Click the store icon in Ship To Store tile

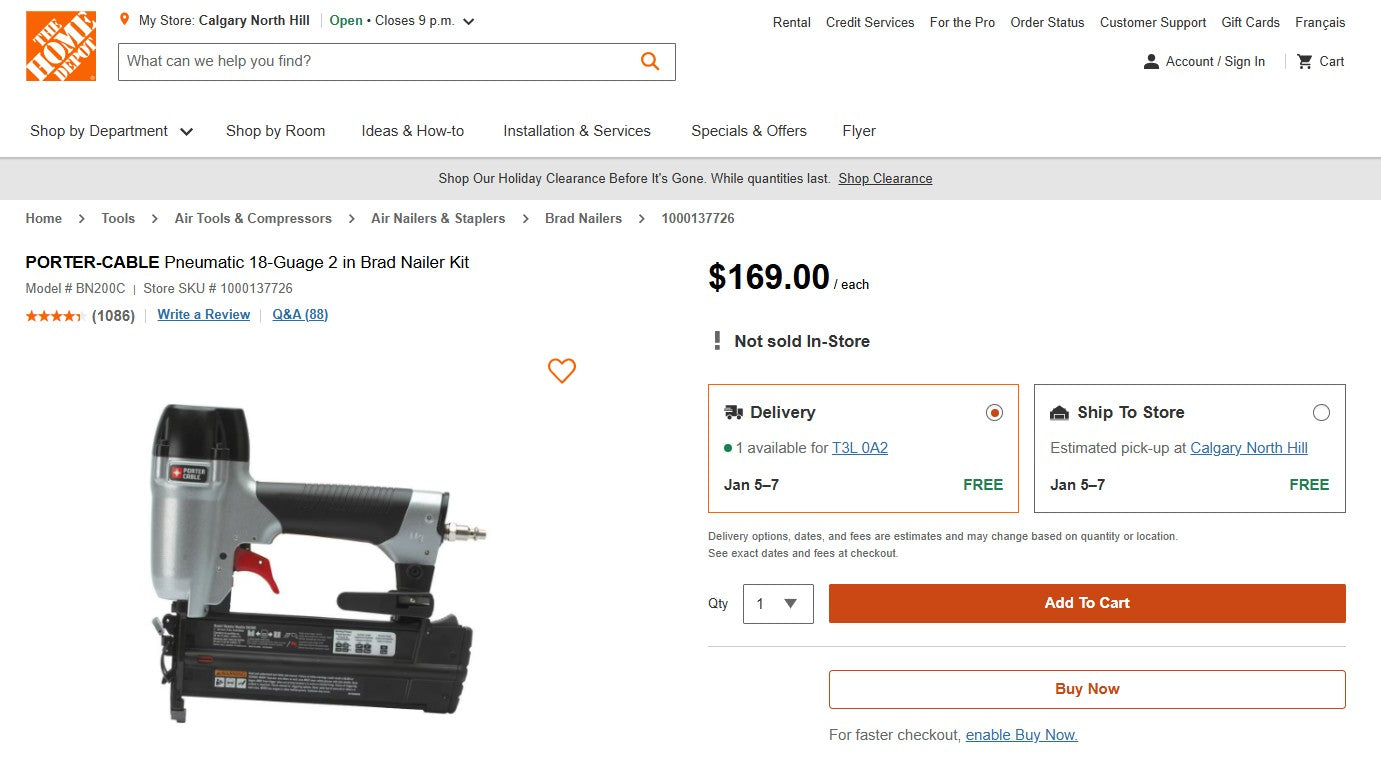pyautogui.click(x=1060, y=412)
